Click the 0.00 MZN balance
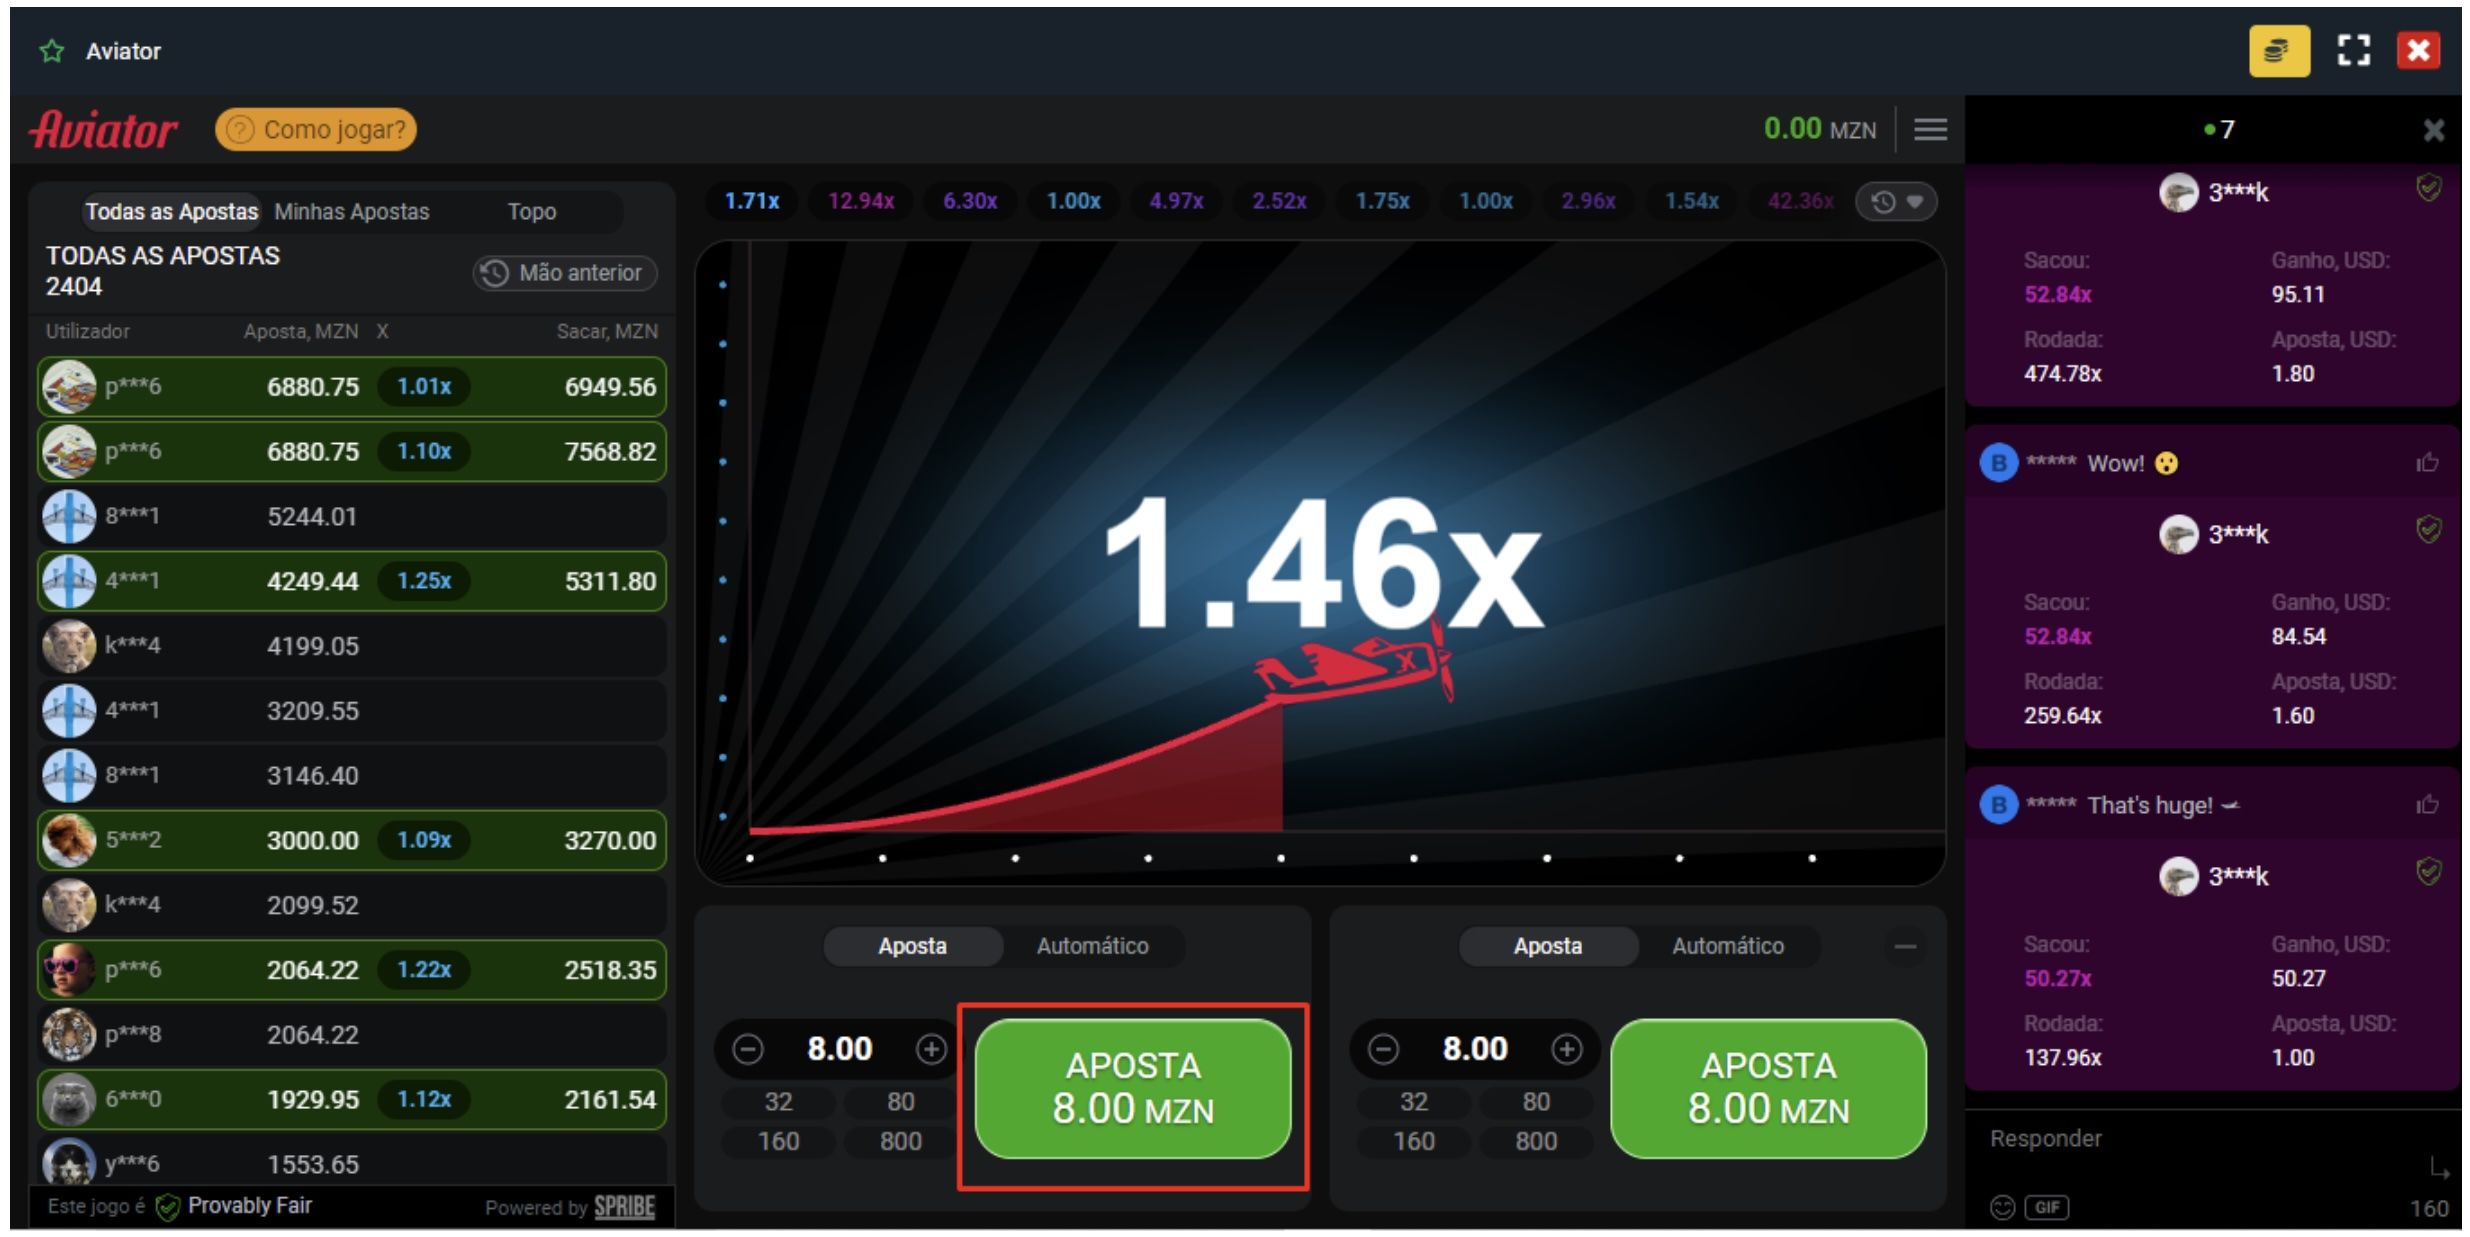The image size is (2470, 1237). pyautogui.click(x=1820, y=129)
